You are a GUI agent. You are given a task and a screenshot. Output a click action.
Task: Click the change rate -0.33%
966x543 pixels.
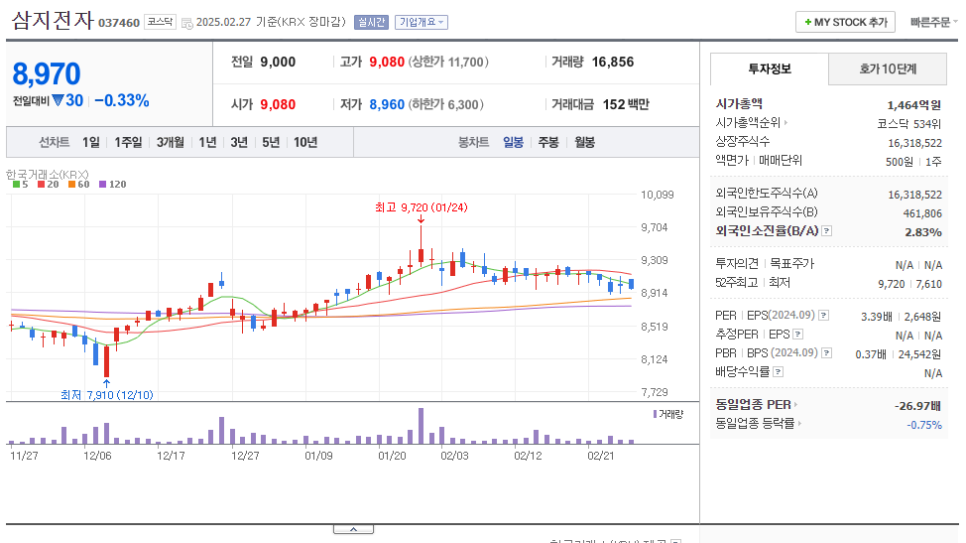click(x=121, y=100)
